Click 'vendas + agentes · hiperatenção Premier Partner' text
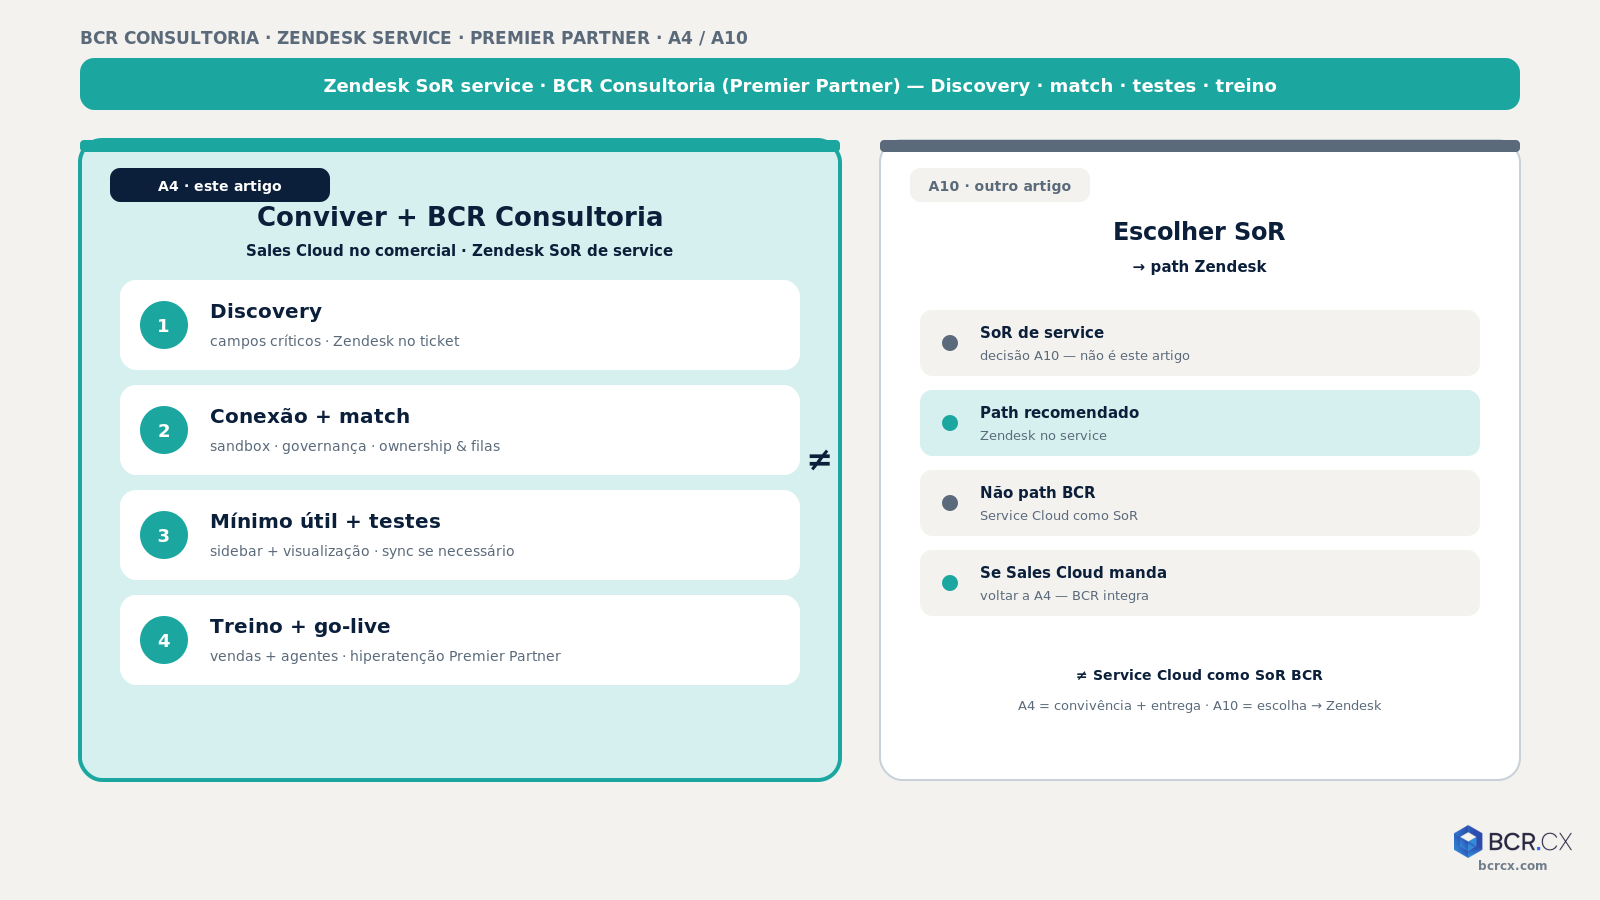1600x900 pixels. coord(385,656)
